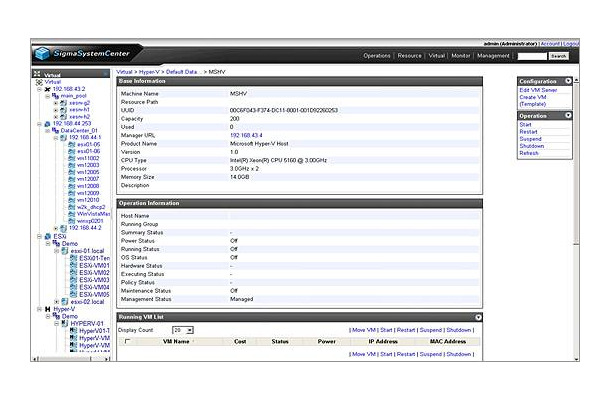The height and width of the screenshot is (400, 610).
Task: Collapse the Hyper-V root tree node
Action: click(x=39, y=309)
